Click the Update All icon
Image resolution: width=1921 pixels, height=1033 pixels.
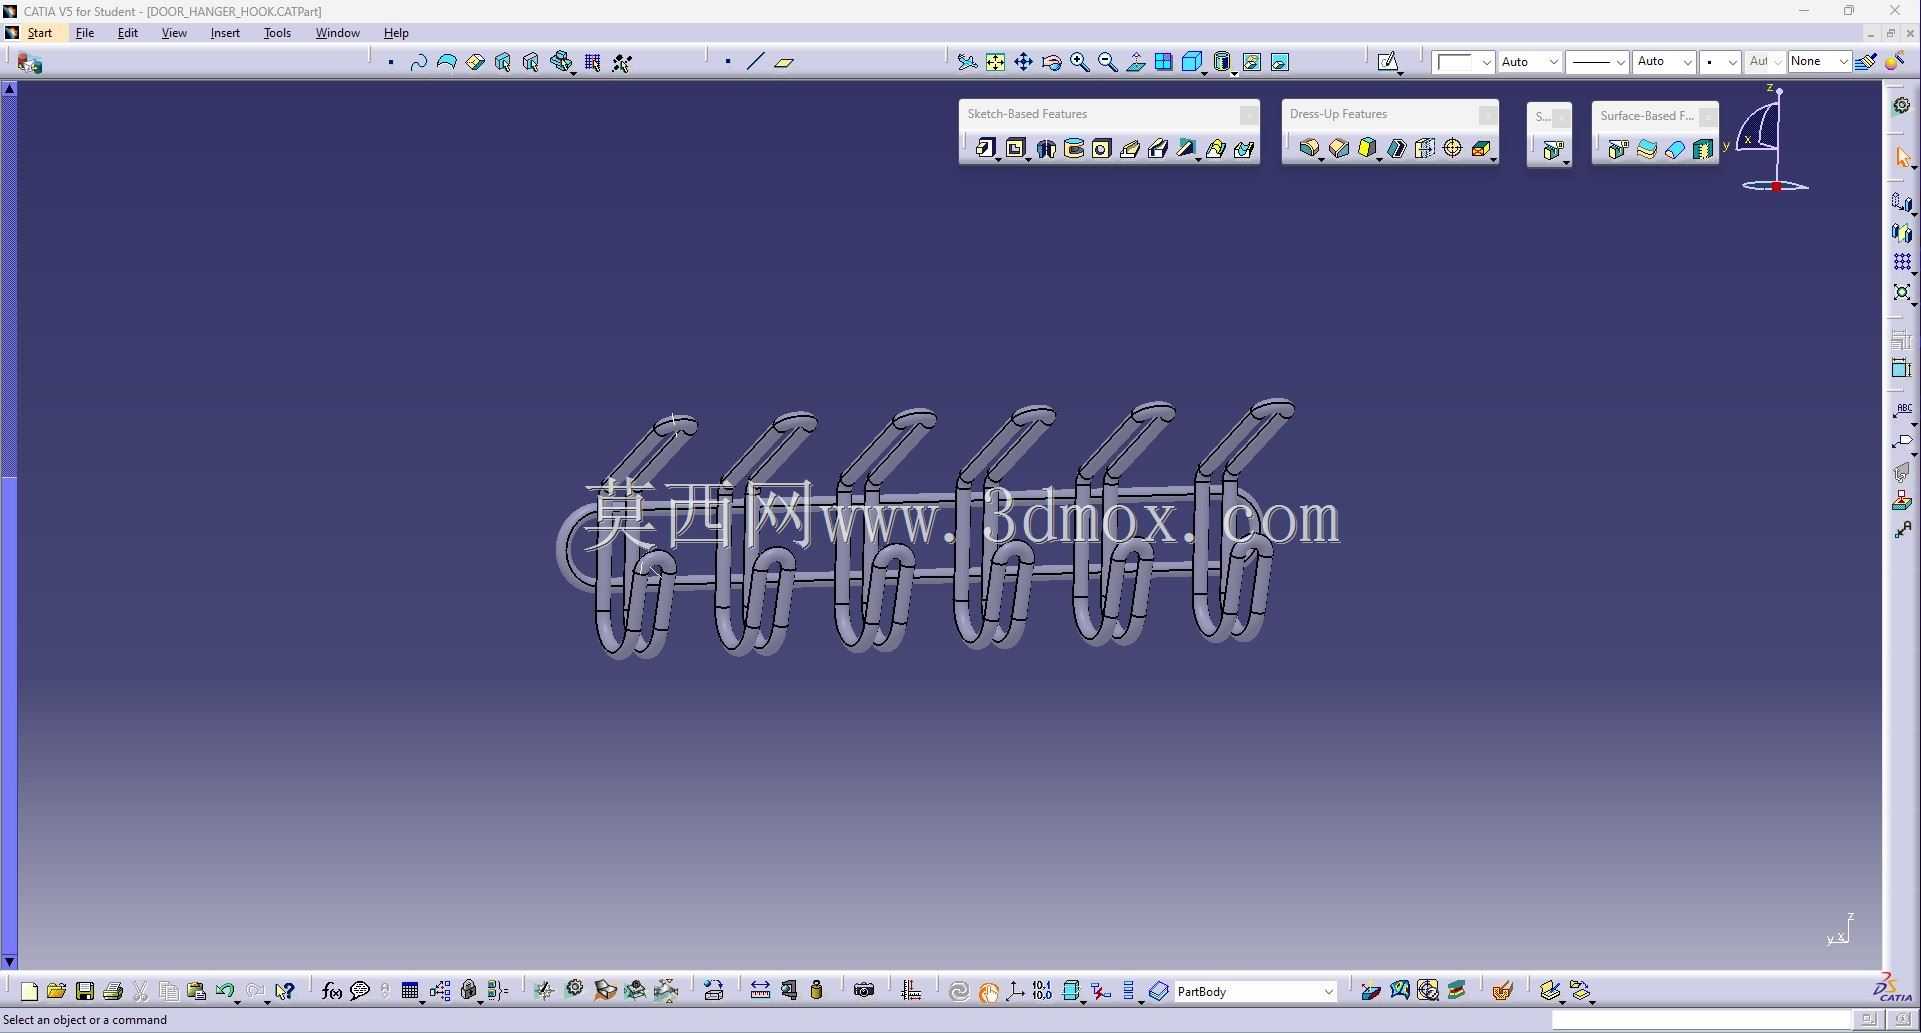958,991
